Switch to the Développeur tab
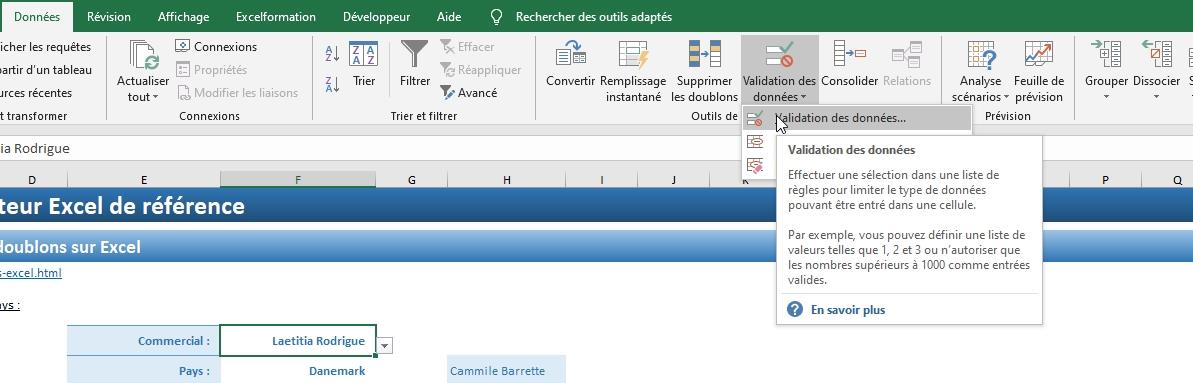This screenshot has height=383, width=1193. point(376,17)
